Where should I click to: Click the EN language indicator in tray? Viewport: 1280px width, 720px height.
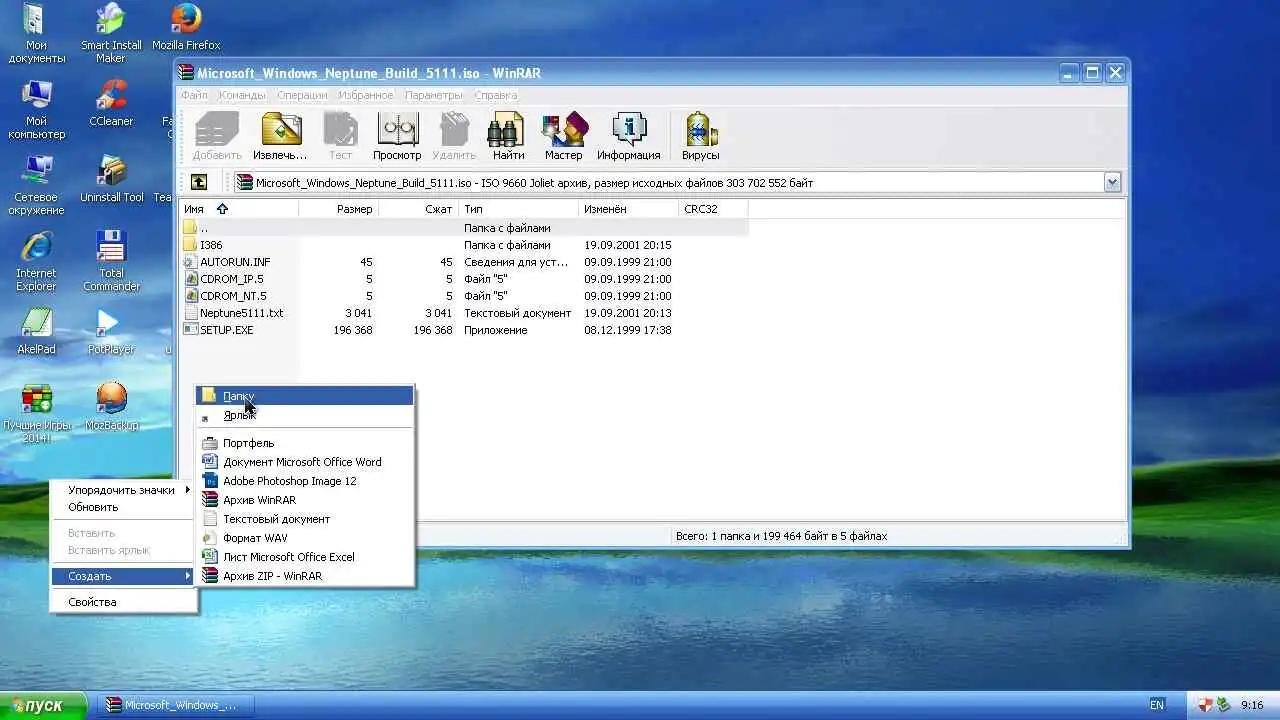click(x=1157, y=705)
